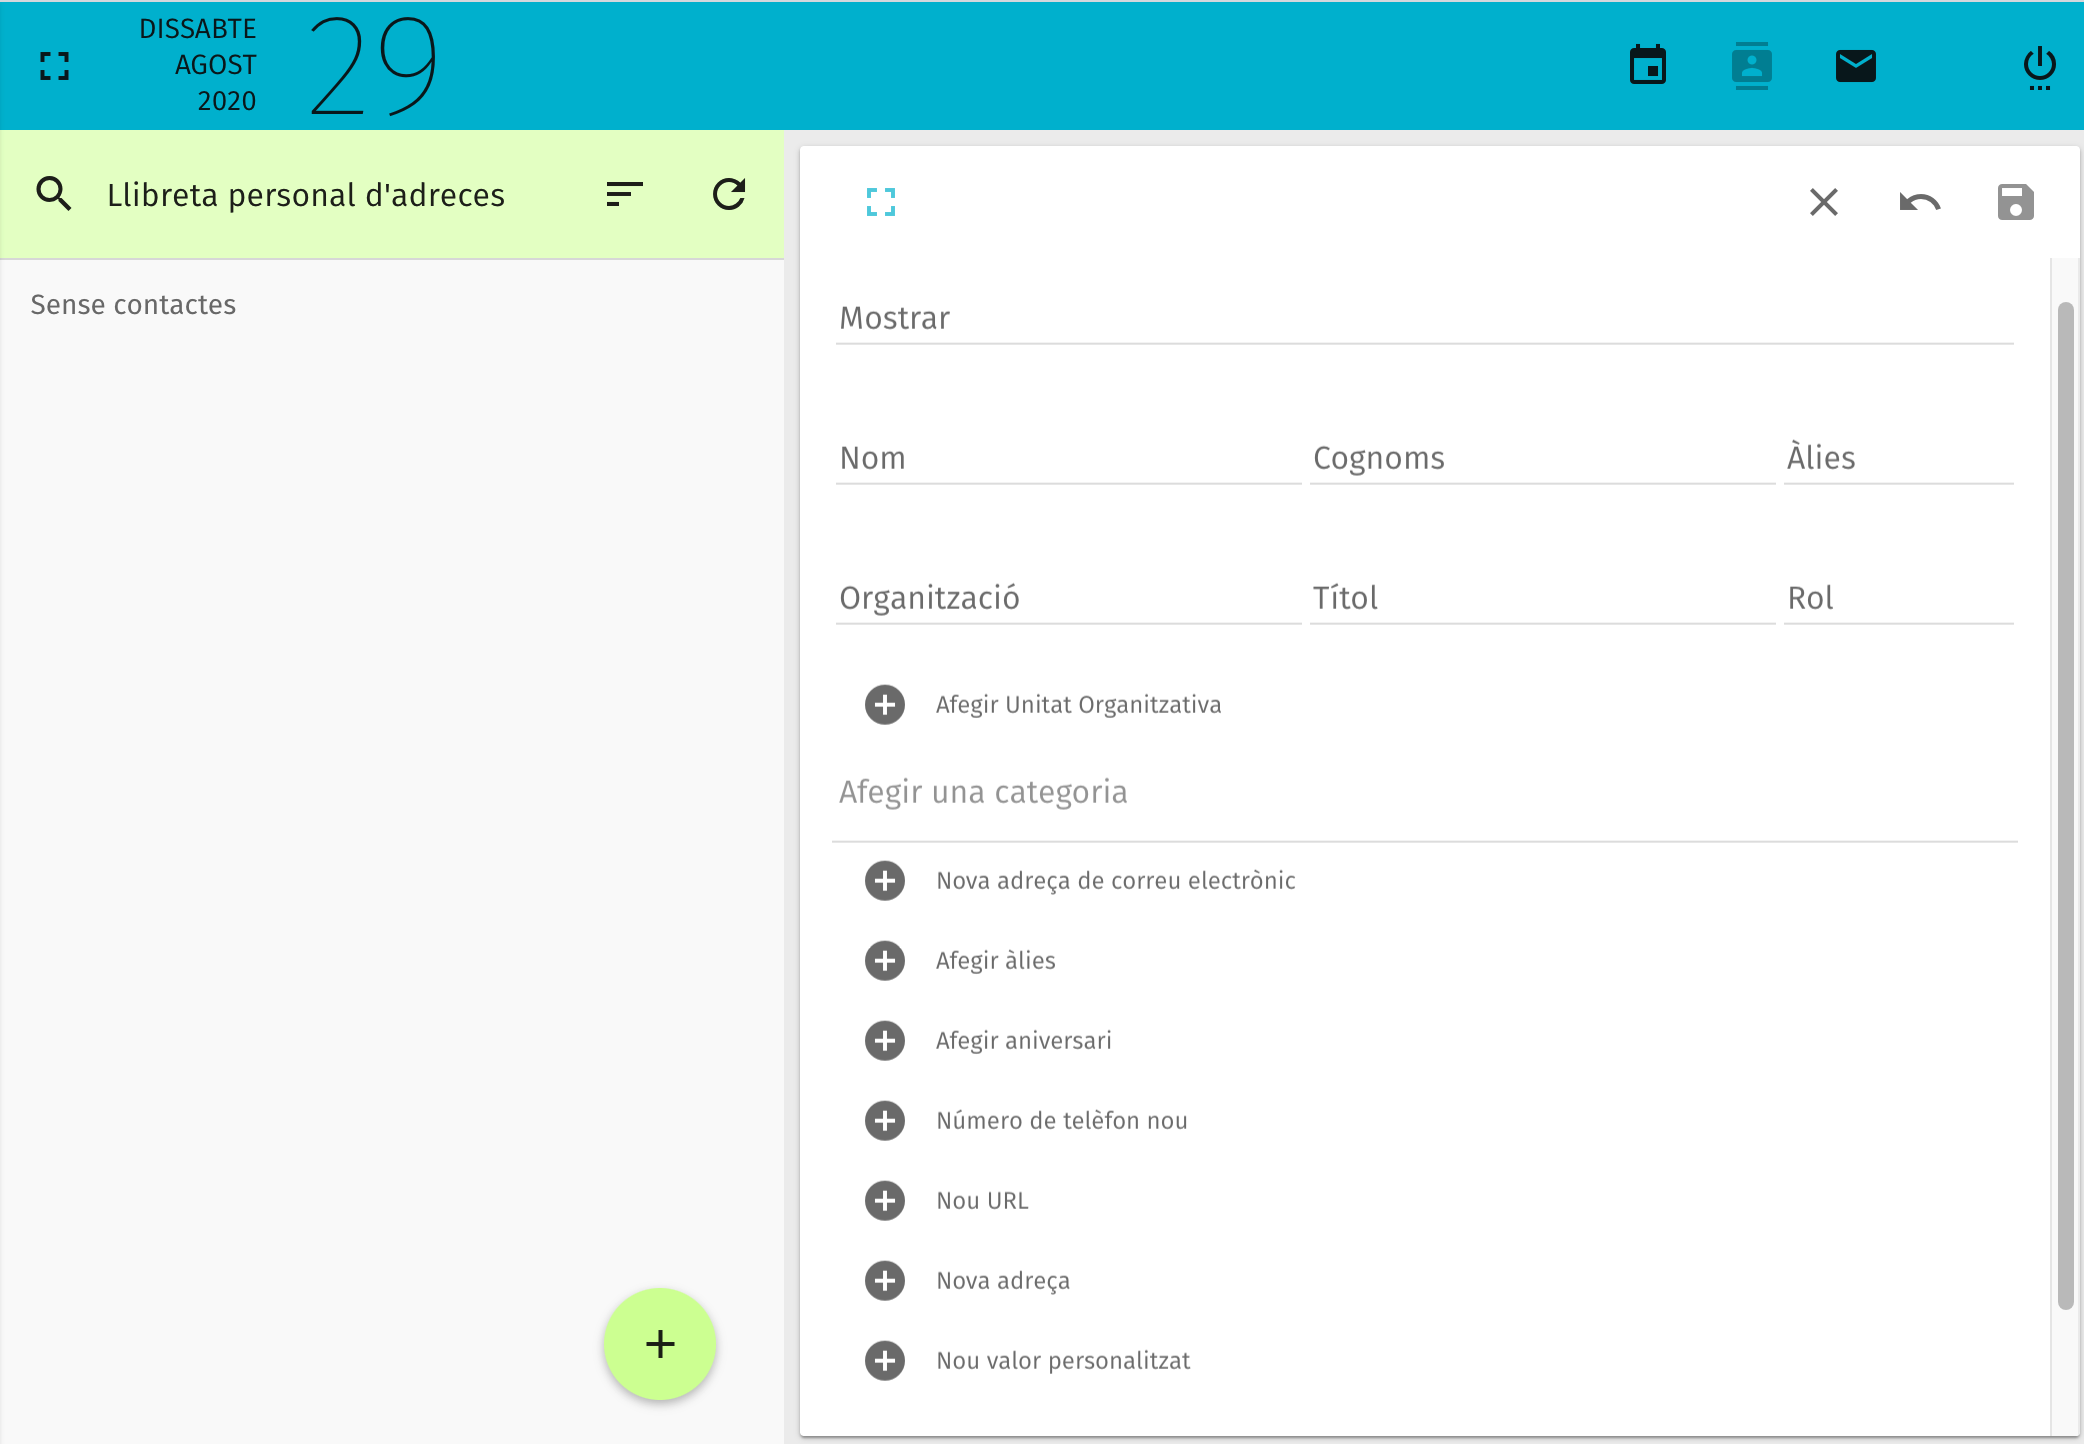Screen dimensions: 2084x1444
Task: Click plus icon for Nova adreça de correu electrònic
Action: pos(885,881)
